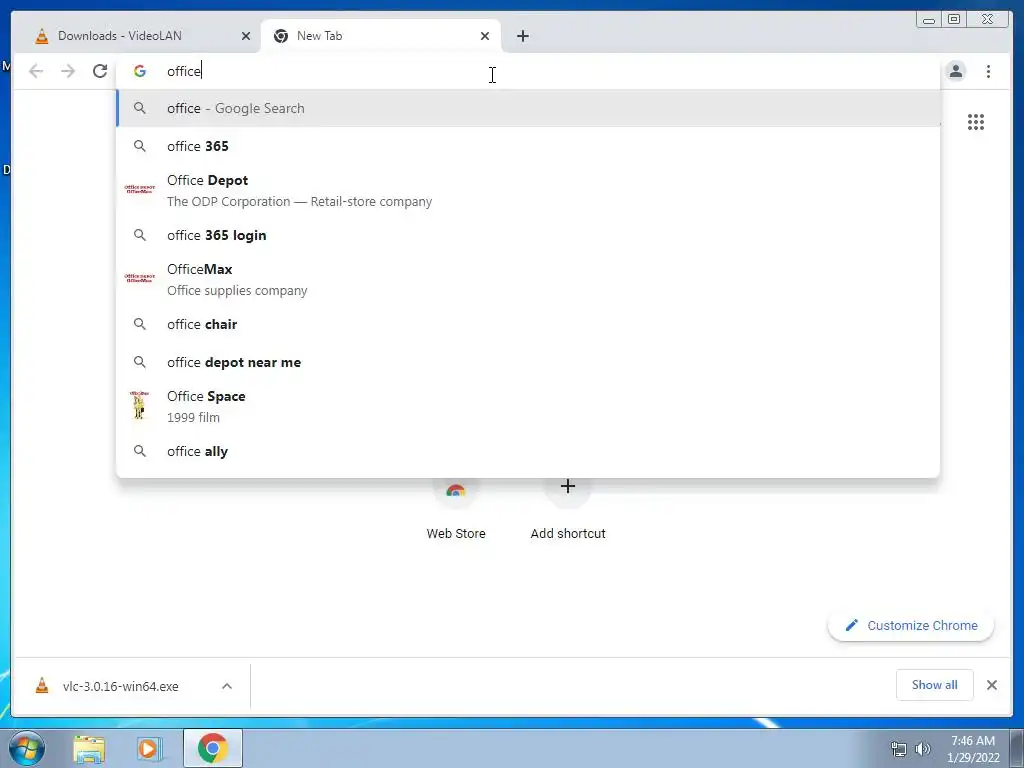
Task: Reload the current page
Action: 100,71
